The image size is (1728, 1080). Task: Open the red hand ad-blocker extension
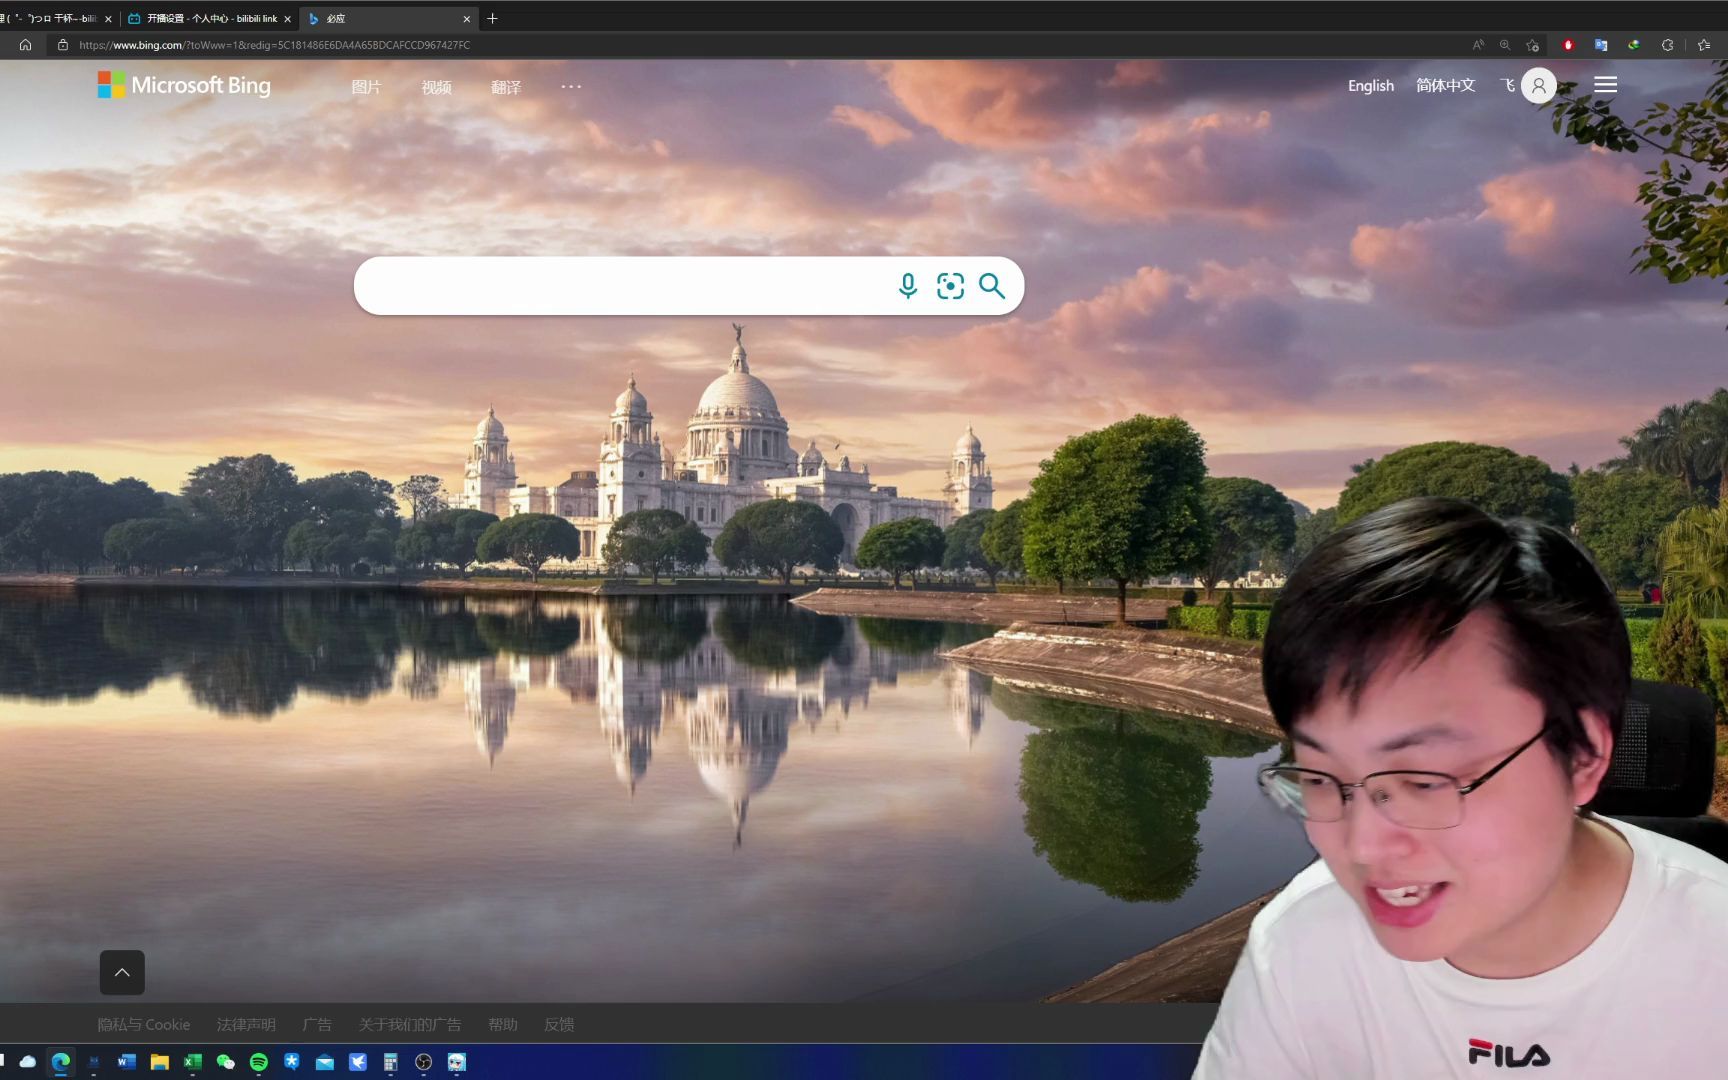coord(1568,45)
